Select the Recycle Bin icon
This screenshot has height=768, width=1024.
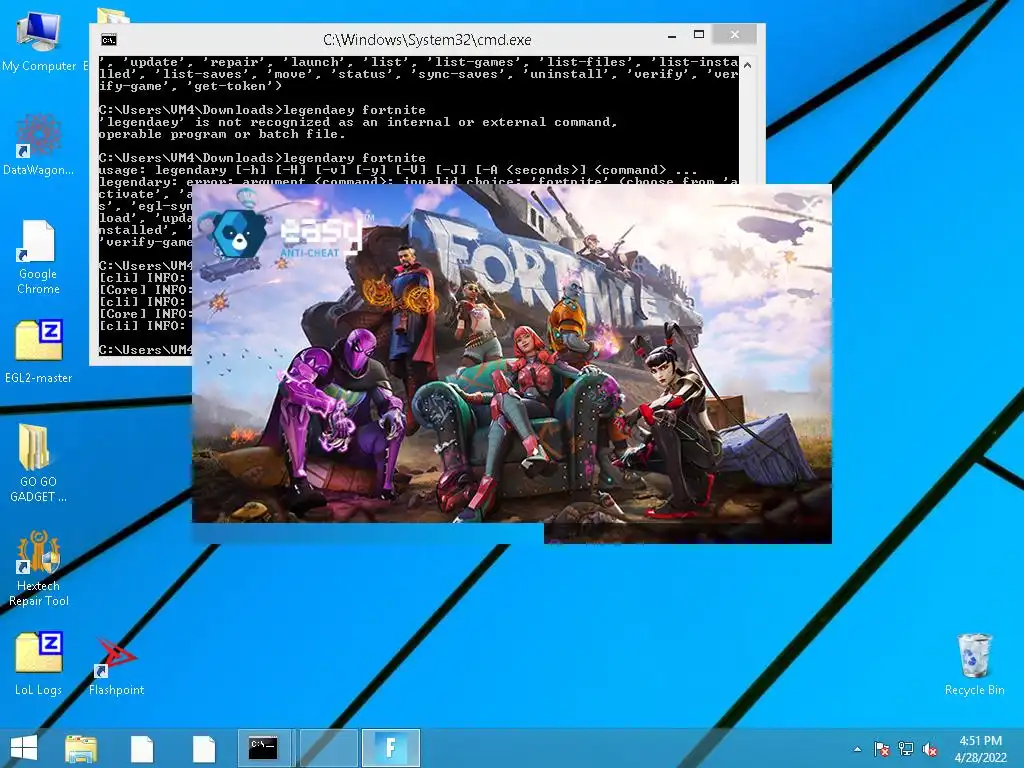tap(974, 664)
